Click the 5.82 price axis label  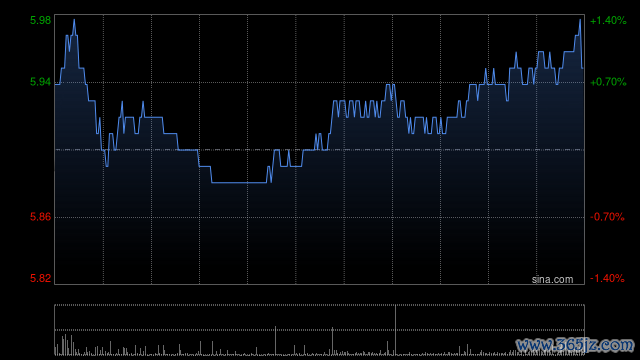pos(40,278)
